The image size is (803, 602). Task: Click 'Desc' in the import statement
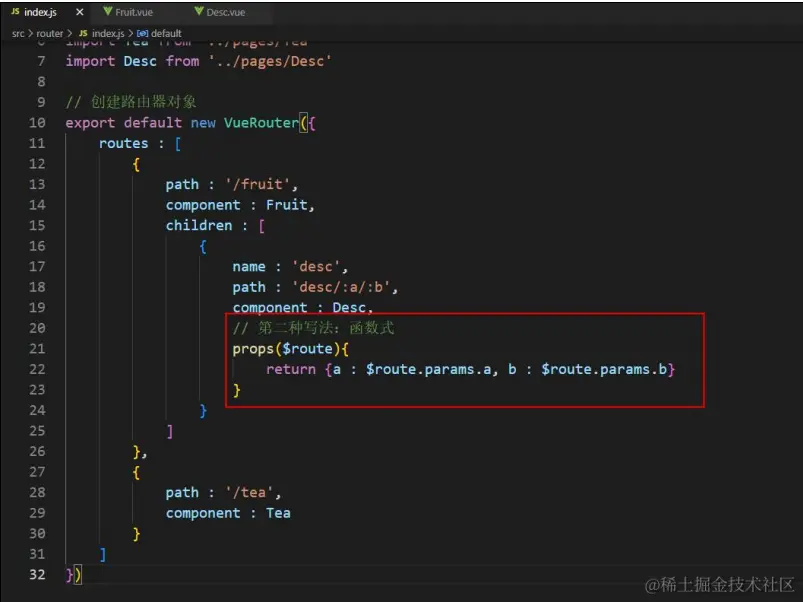coord(140,61)
